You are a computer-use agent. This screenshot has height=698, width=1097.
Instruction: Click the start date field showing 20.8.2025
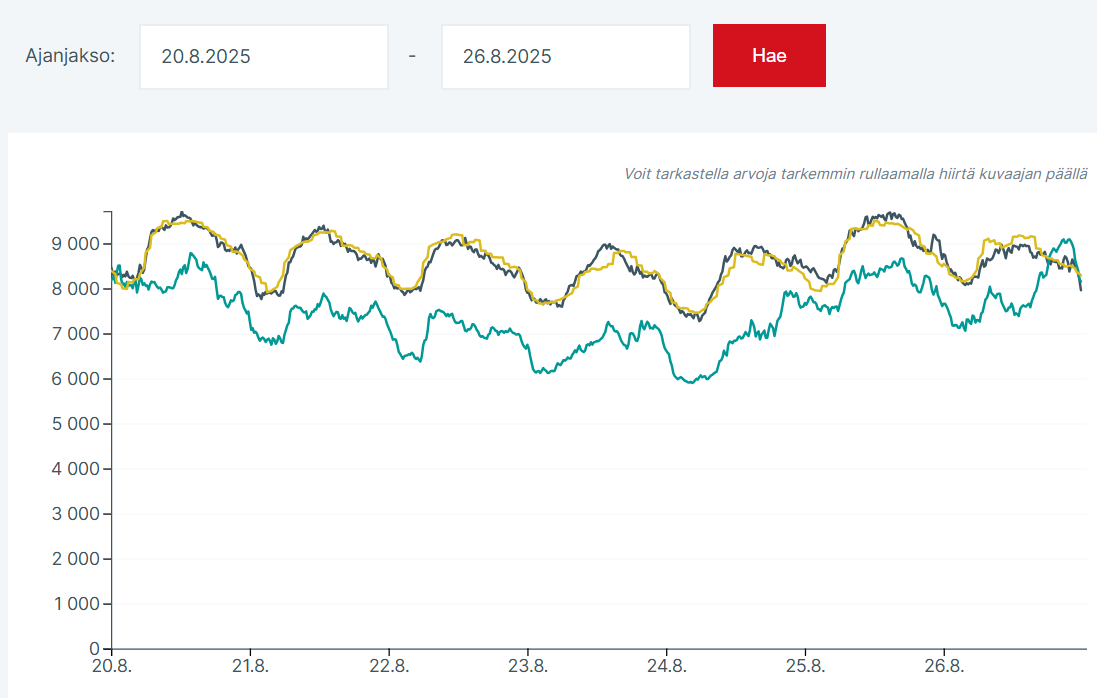coord(263,57)
